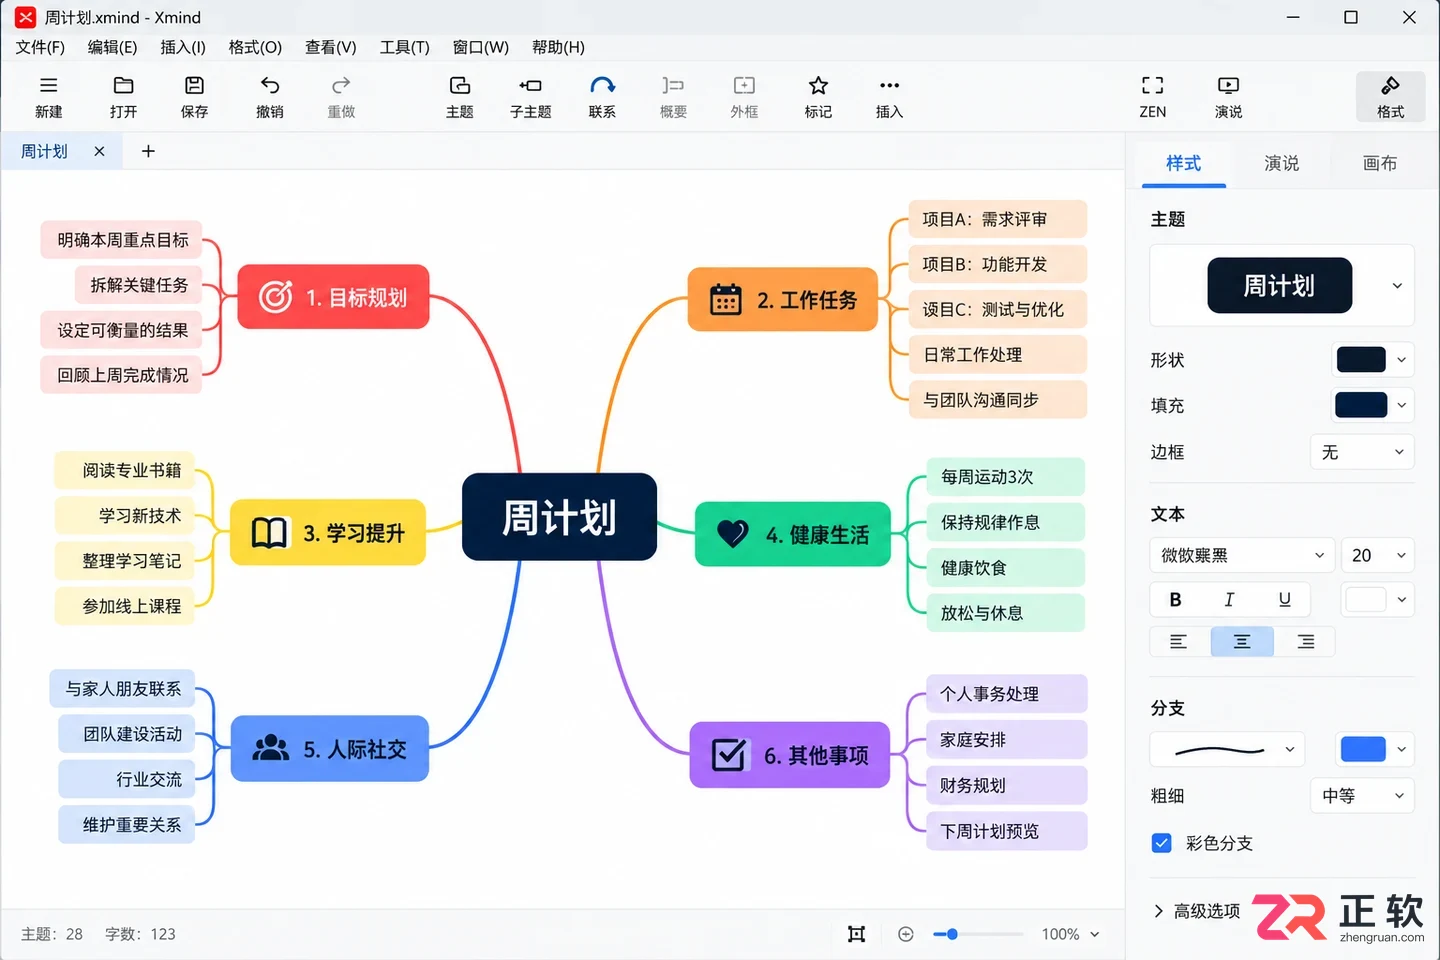Open the 文件(F) menu
1440x960 pixels.
click(x=40, y=47)
